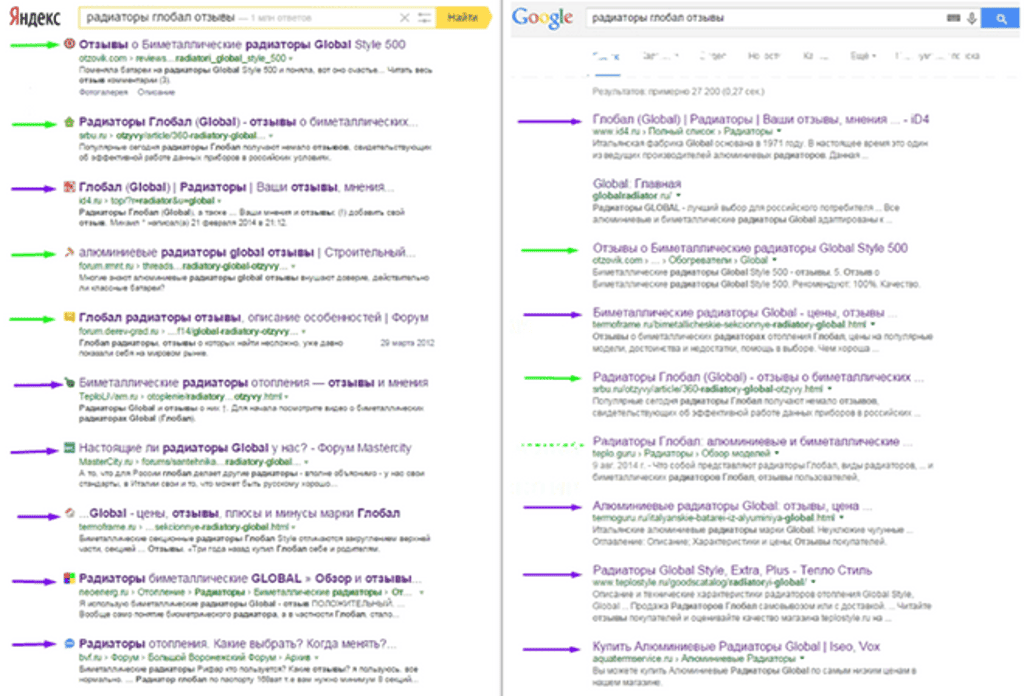Expand dropdown arrow after Google teplo.guru breadcrumb
Viewport: 1024px width, 696px height.
coord(777,453)
